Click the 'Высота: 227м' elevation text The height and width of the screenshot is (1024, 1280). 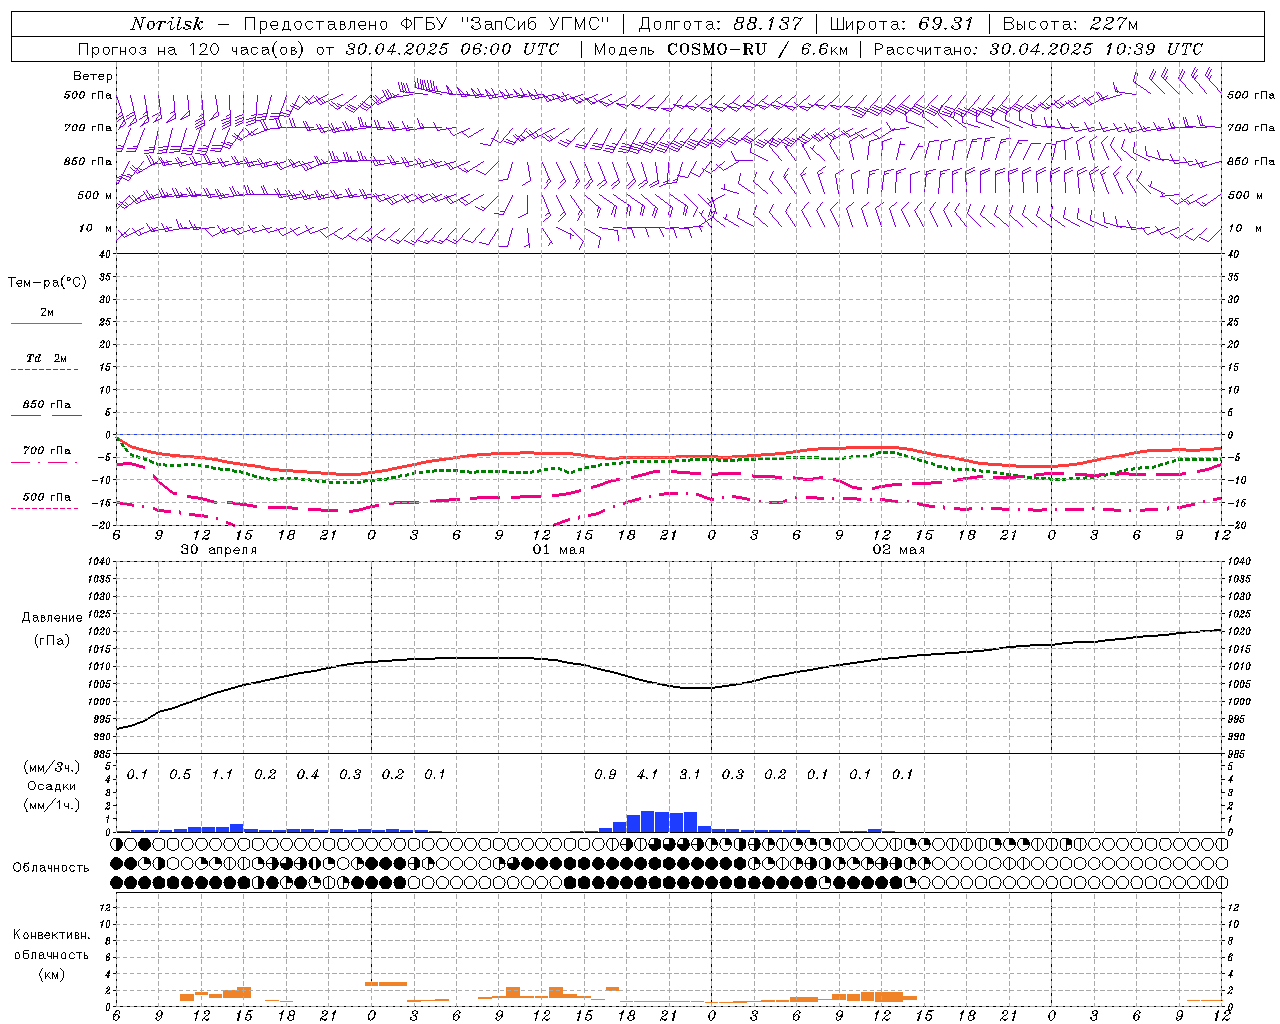1070,24
